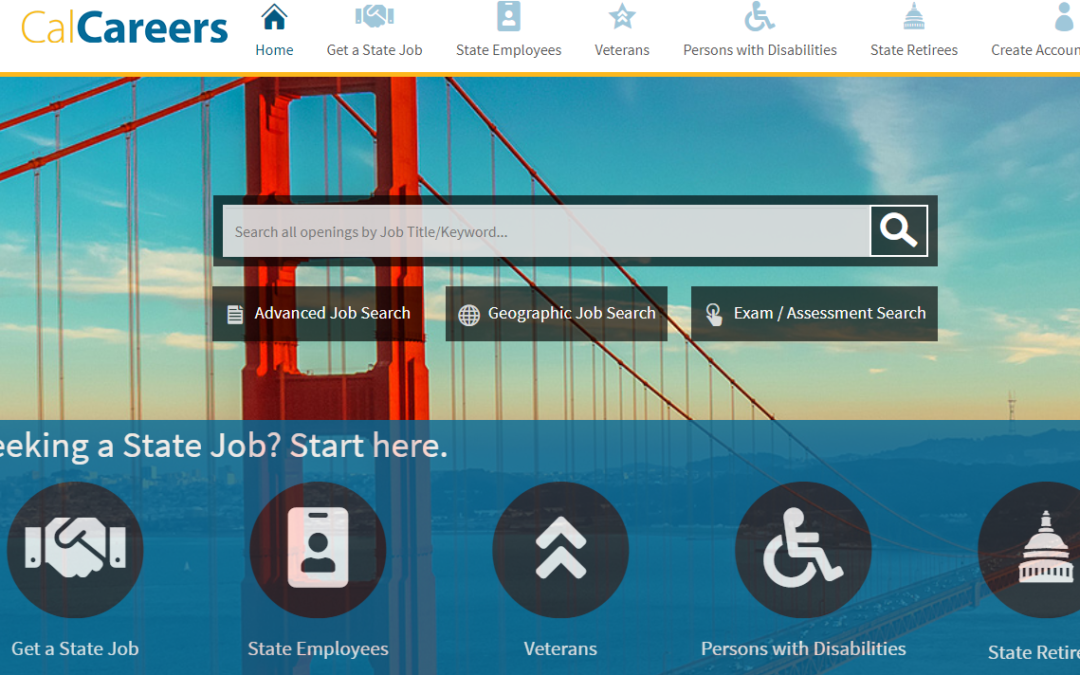Go to the CalCareers logo homepage
Screen dimensions: 1080x675
[124, 28]
